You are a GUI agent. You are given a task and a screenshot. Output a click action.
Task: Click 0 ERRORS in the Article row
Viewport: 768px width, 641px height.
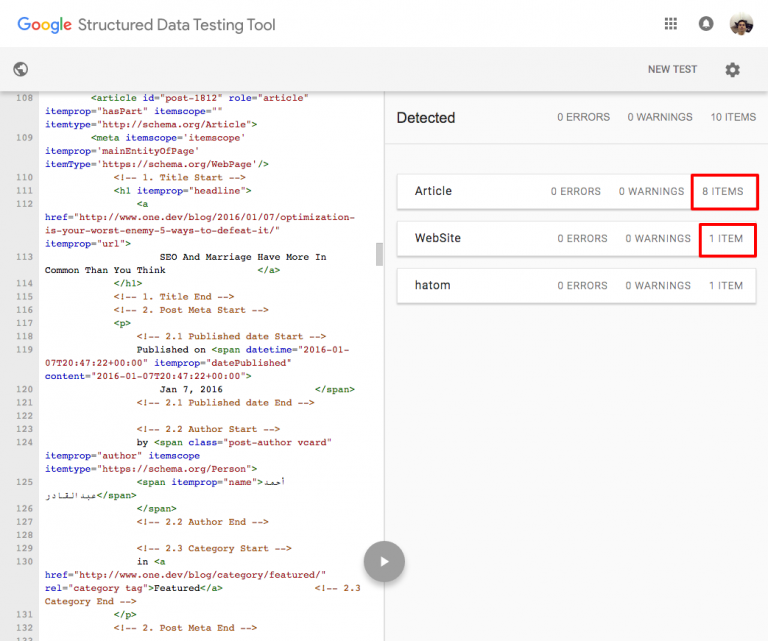coord(576,191)
